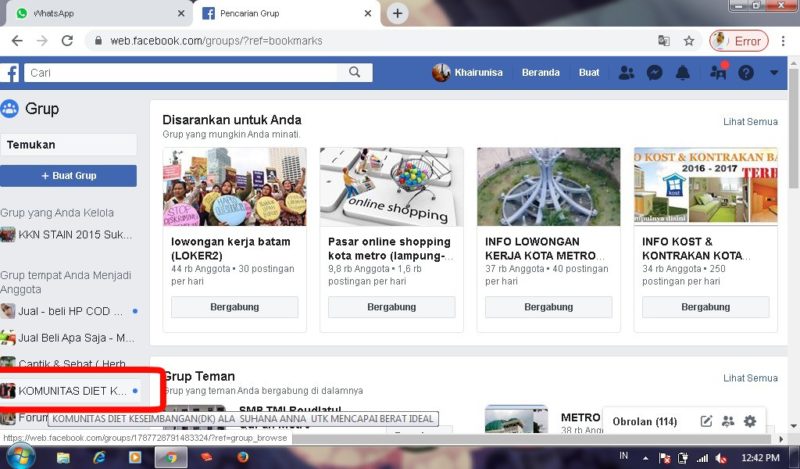800x469 pixels.
Task: Join INFO LOWONGAN KERJA KOTA METRO group
Action: (548, 307)
